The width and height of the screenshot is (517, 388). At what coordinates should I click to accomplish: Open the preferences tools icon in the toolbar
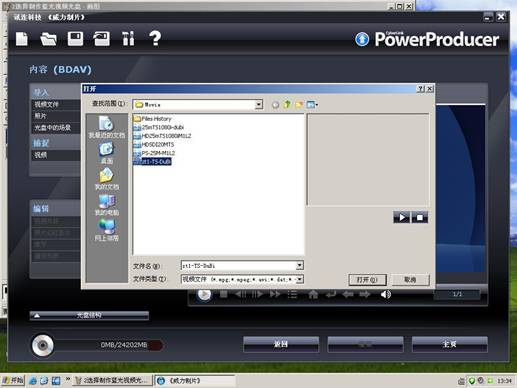coord(128,38)
